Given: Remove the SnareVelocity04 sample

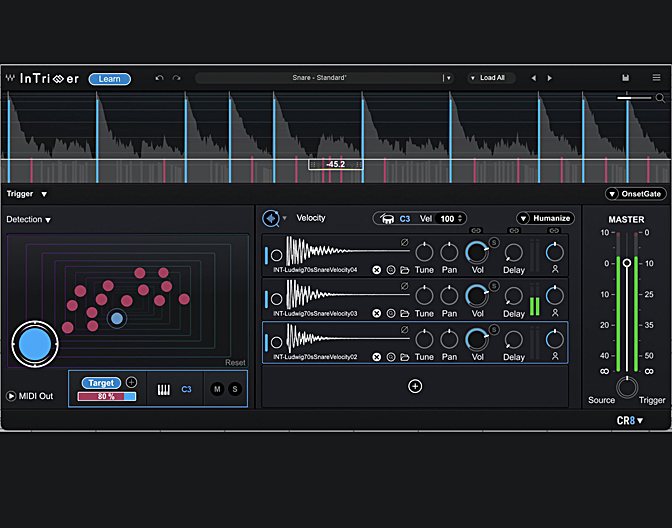Looking at the screenshot, I should point(376,270).
